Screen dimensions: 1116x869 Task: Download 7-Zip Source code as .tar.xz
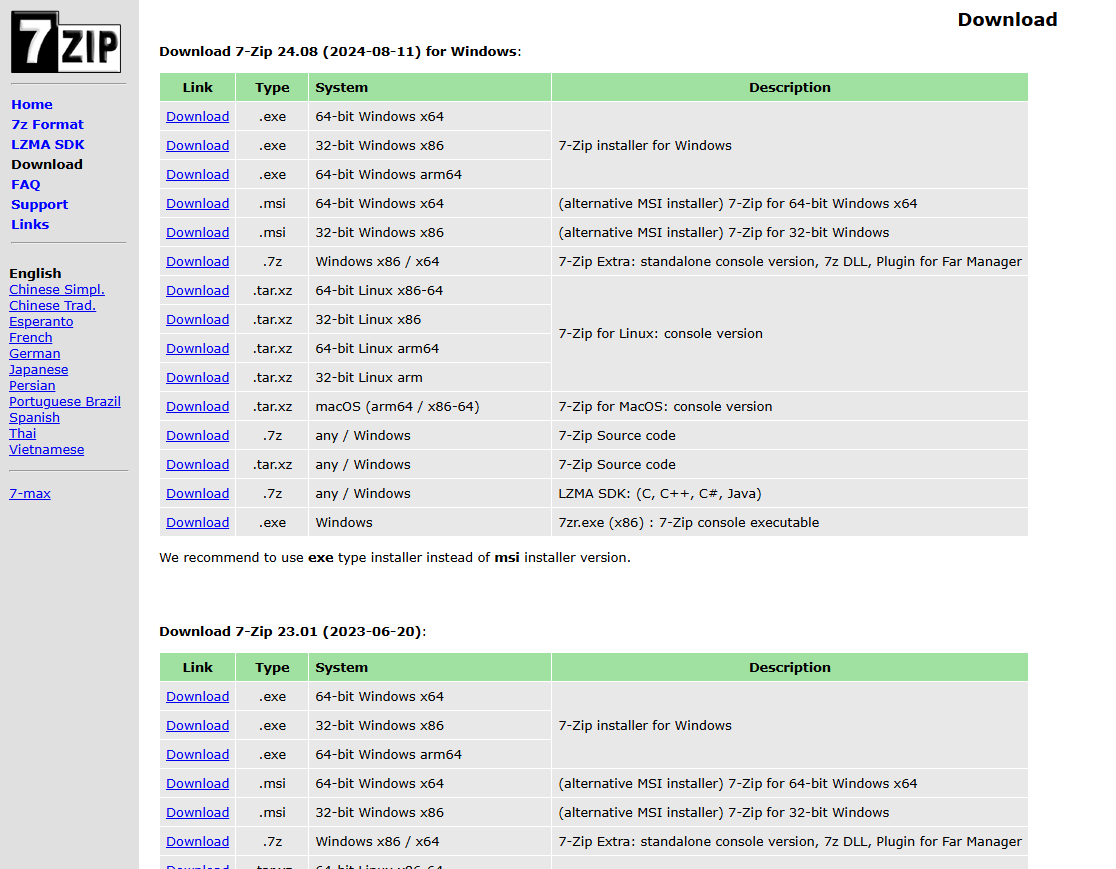[x=197, y=465]
